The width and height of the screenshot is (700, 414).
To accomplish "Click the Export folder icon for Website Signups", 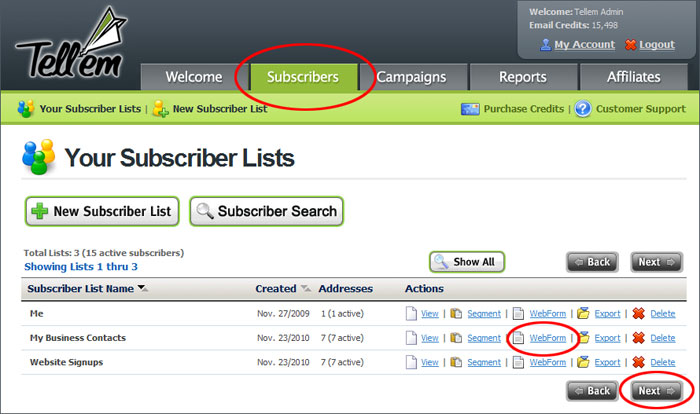I will [583, 362].
